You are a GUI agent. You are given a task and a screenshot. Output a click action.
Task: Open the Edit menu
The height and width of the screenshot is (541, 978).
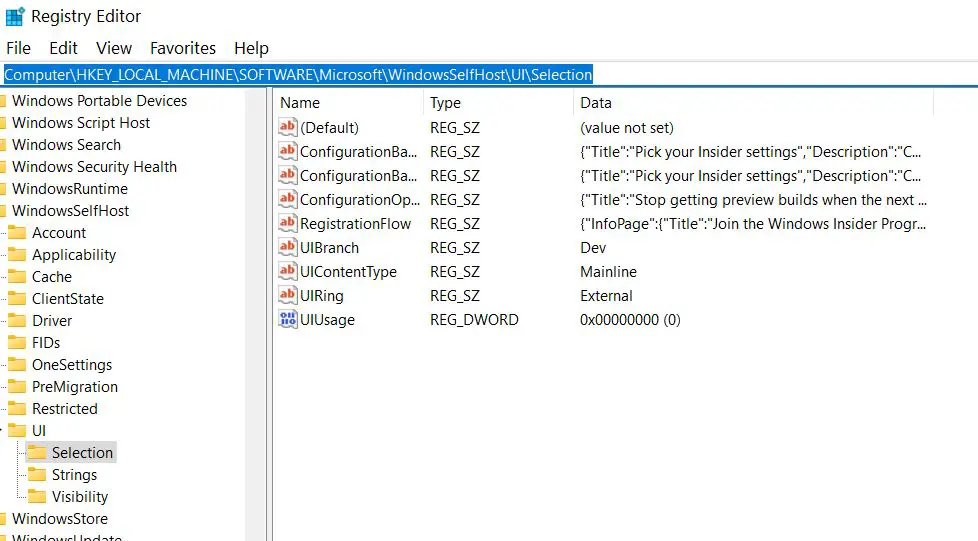[x=63, y=48]
